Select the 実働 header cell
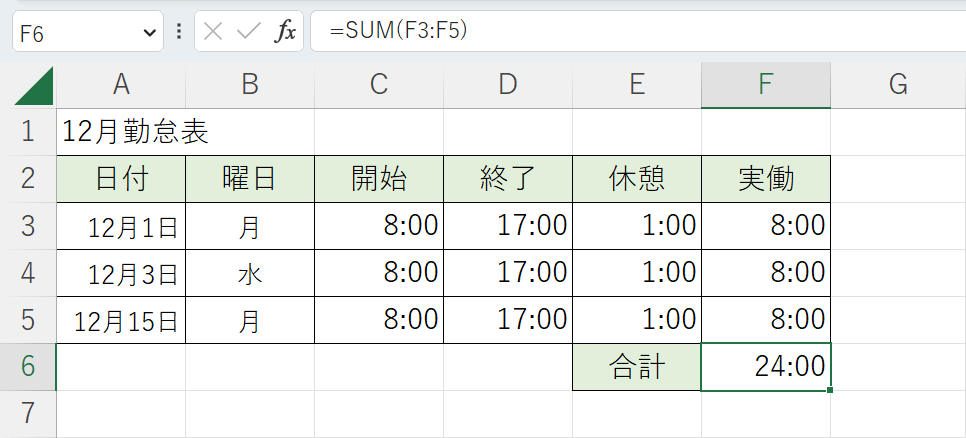This screenshot has width=966, height=438. click(x=766, y=179)
